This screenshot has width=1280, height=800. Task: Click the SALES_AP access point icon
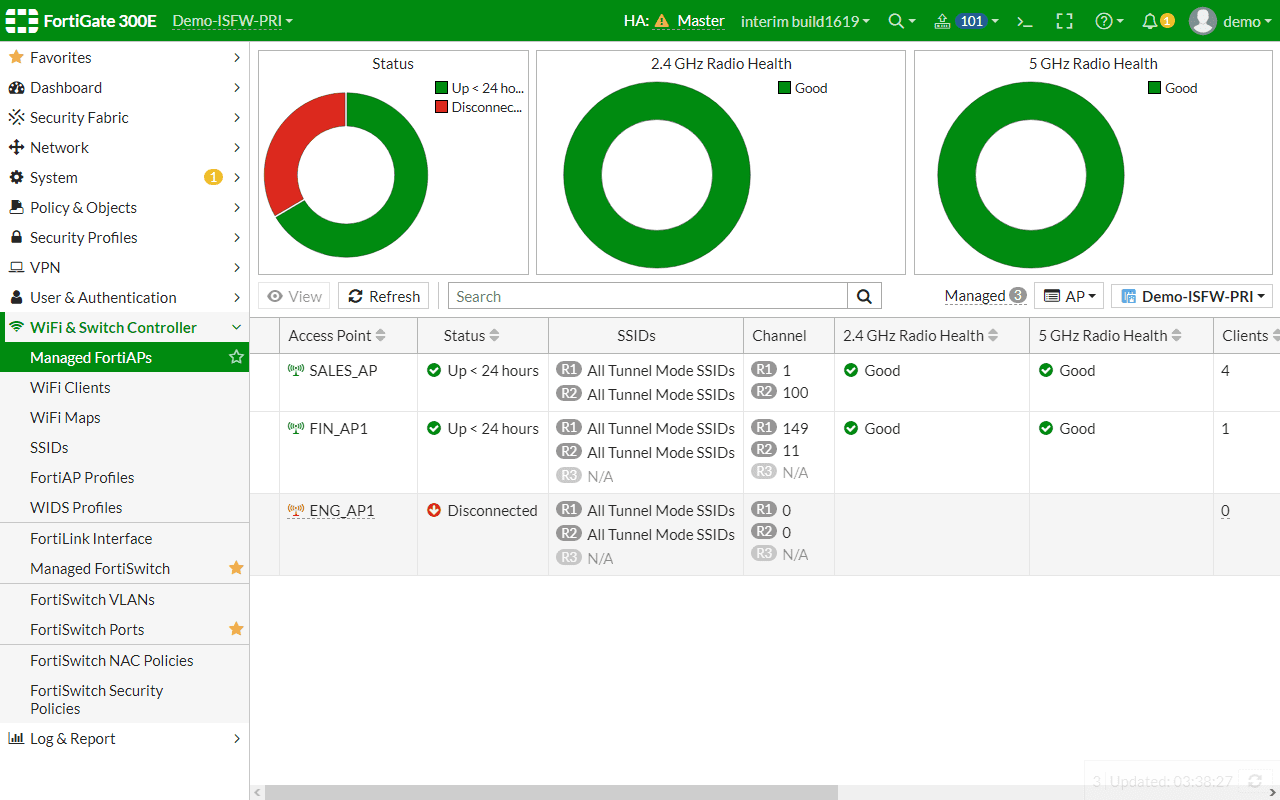tap(296, 370)
